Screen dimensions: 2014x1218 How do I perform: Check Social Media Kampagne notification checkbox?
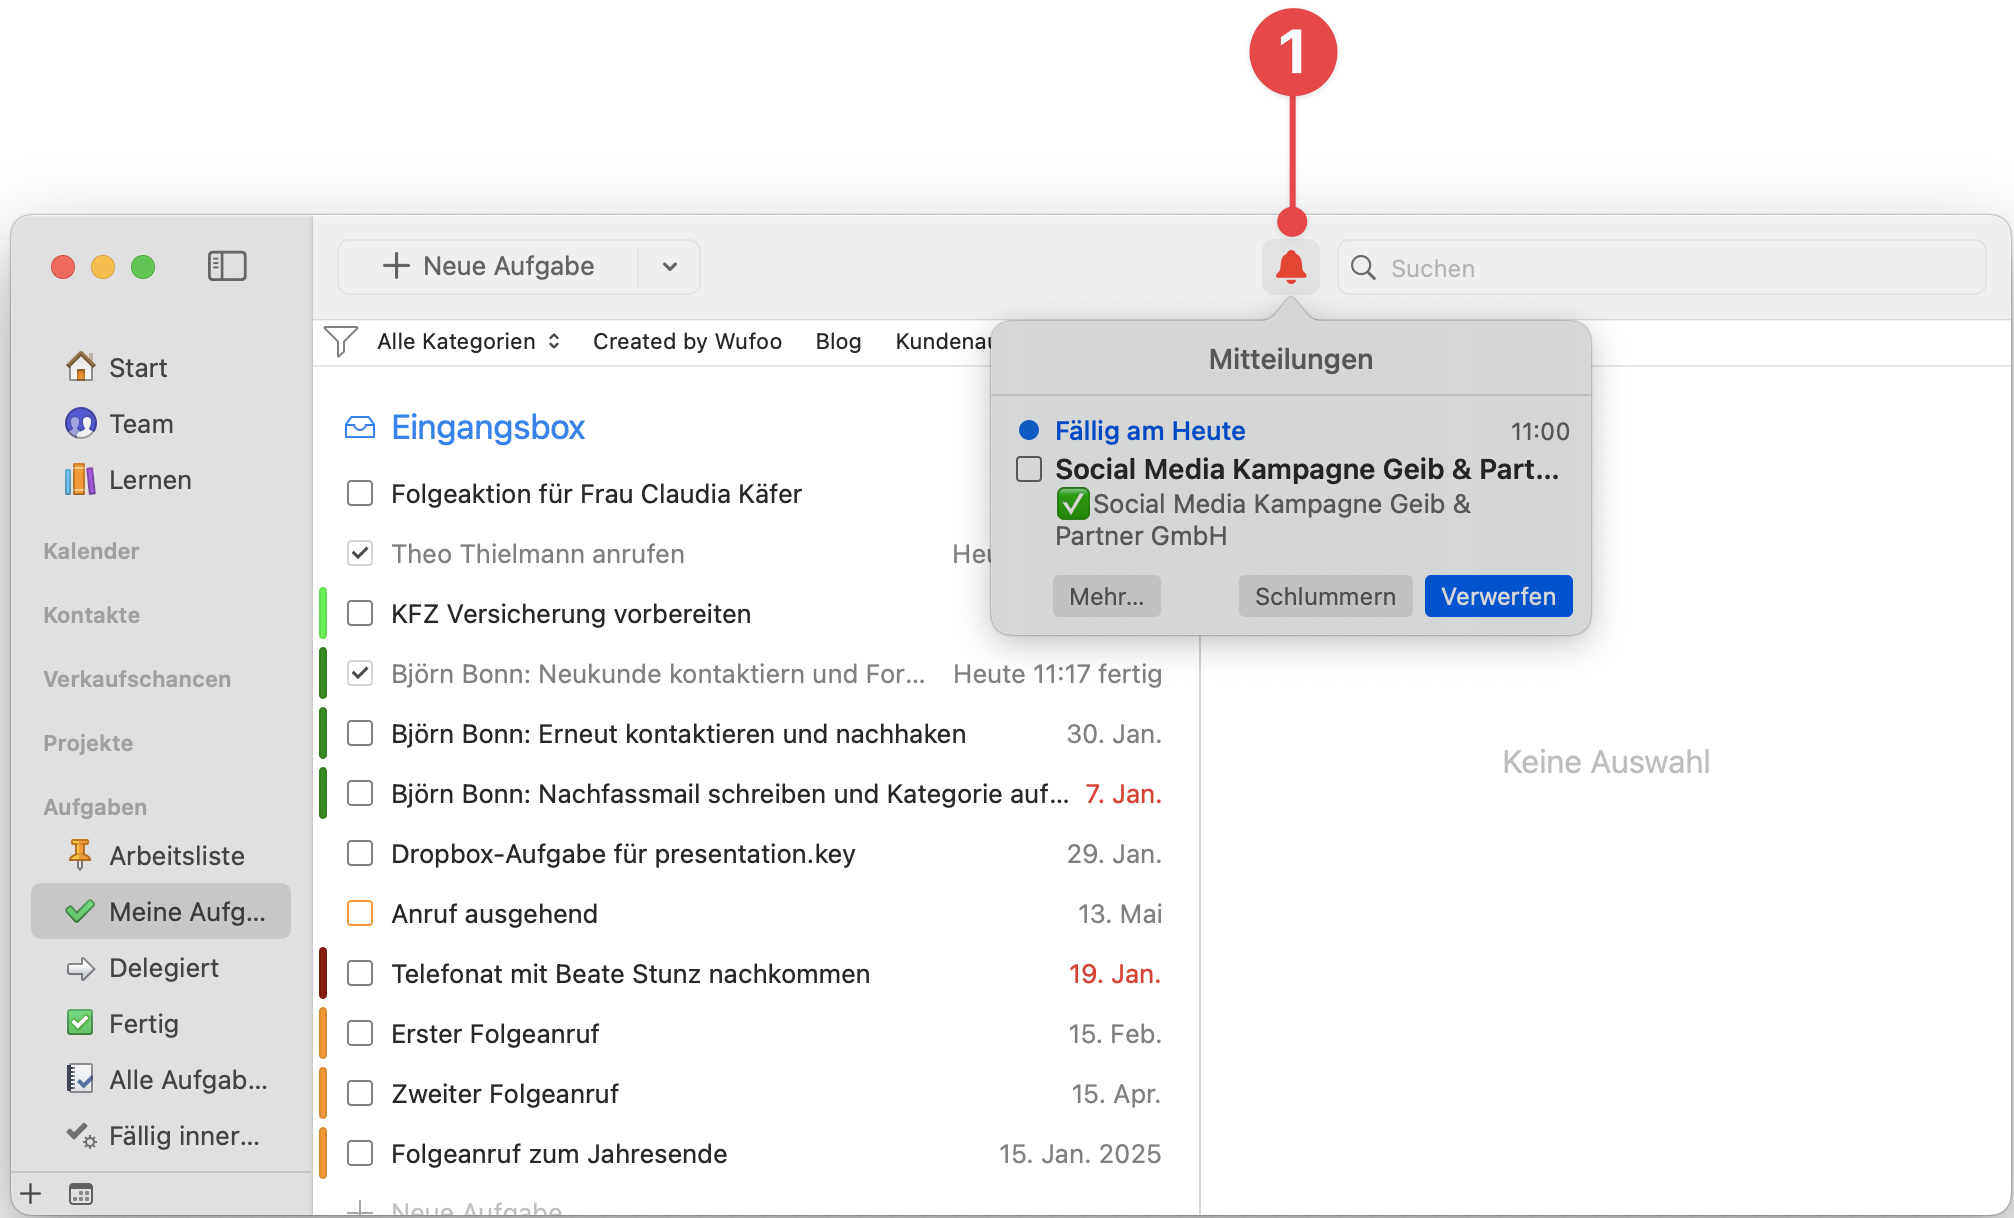pyautogui.click(x=1029, y=469)
